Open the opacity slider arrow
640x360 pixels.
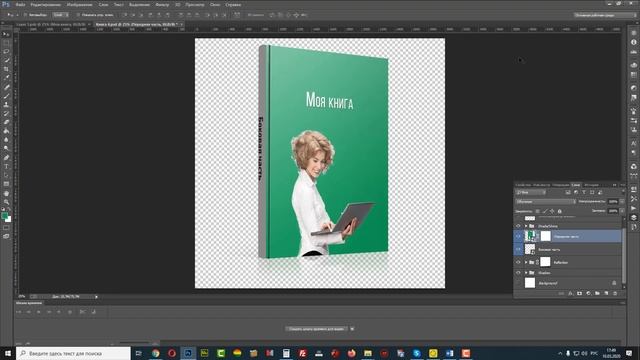coord(622,202)
